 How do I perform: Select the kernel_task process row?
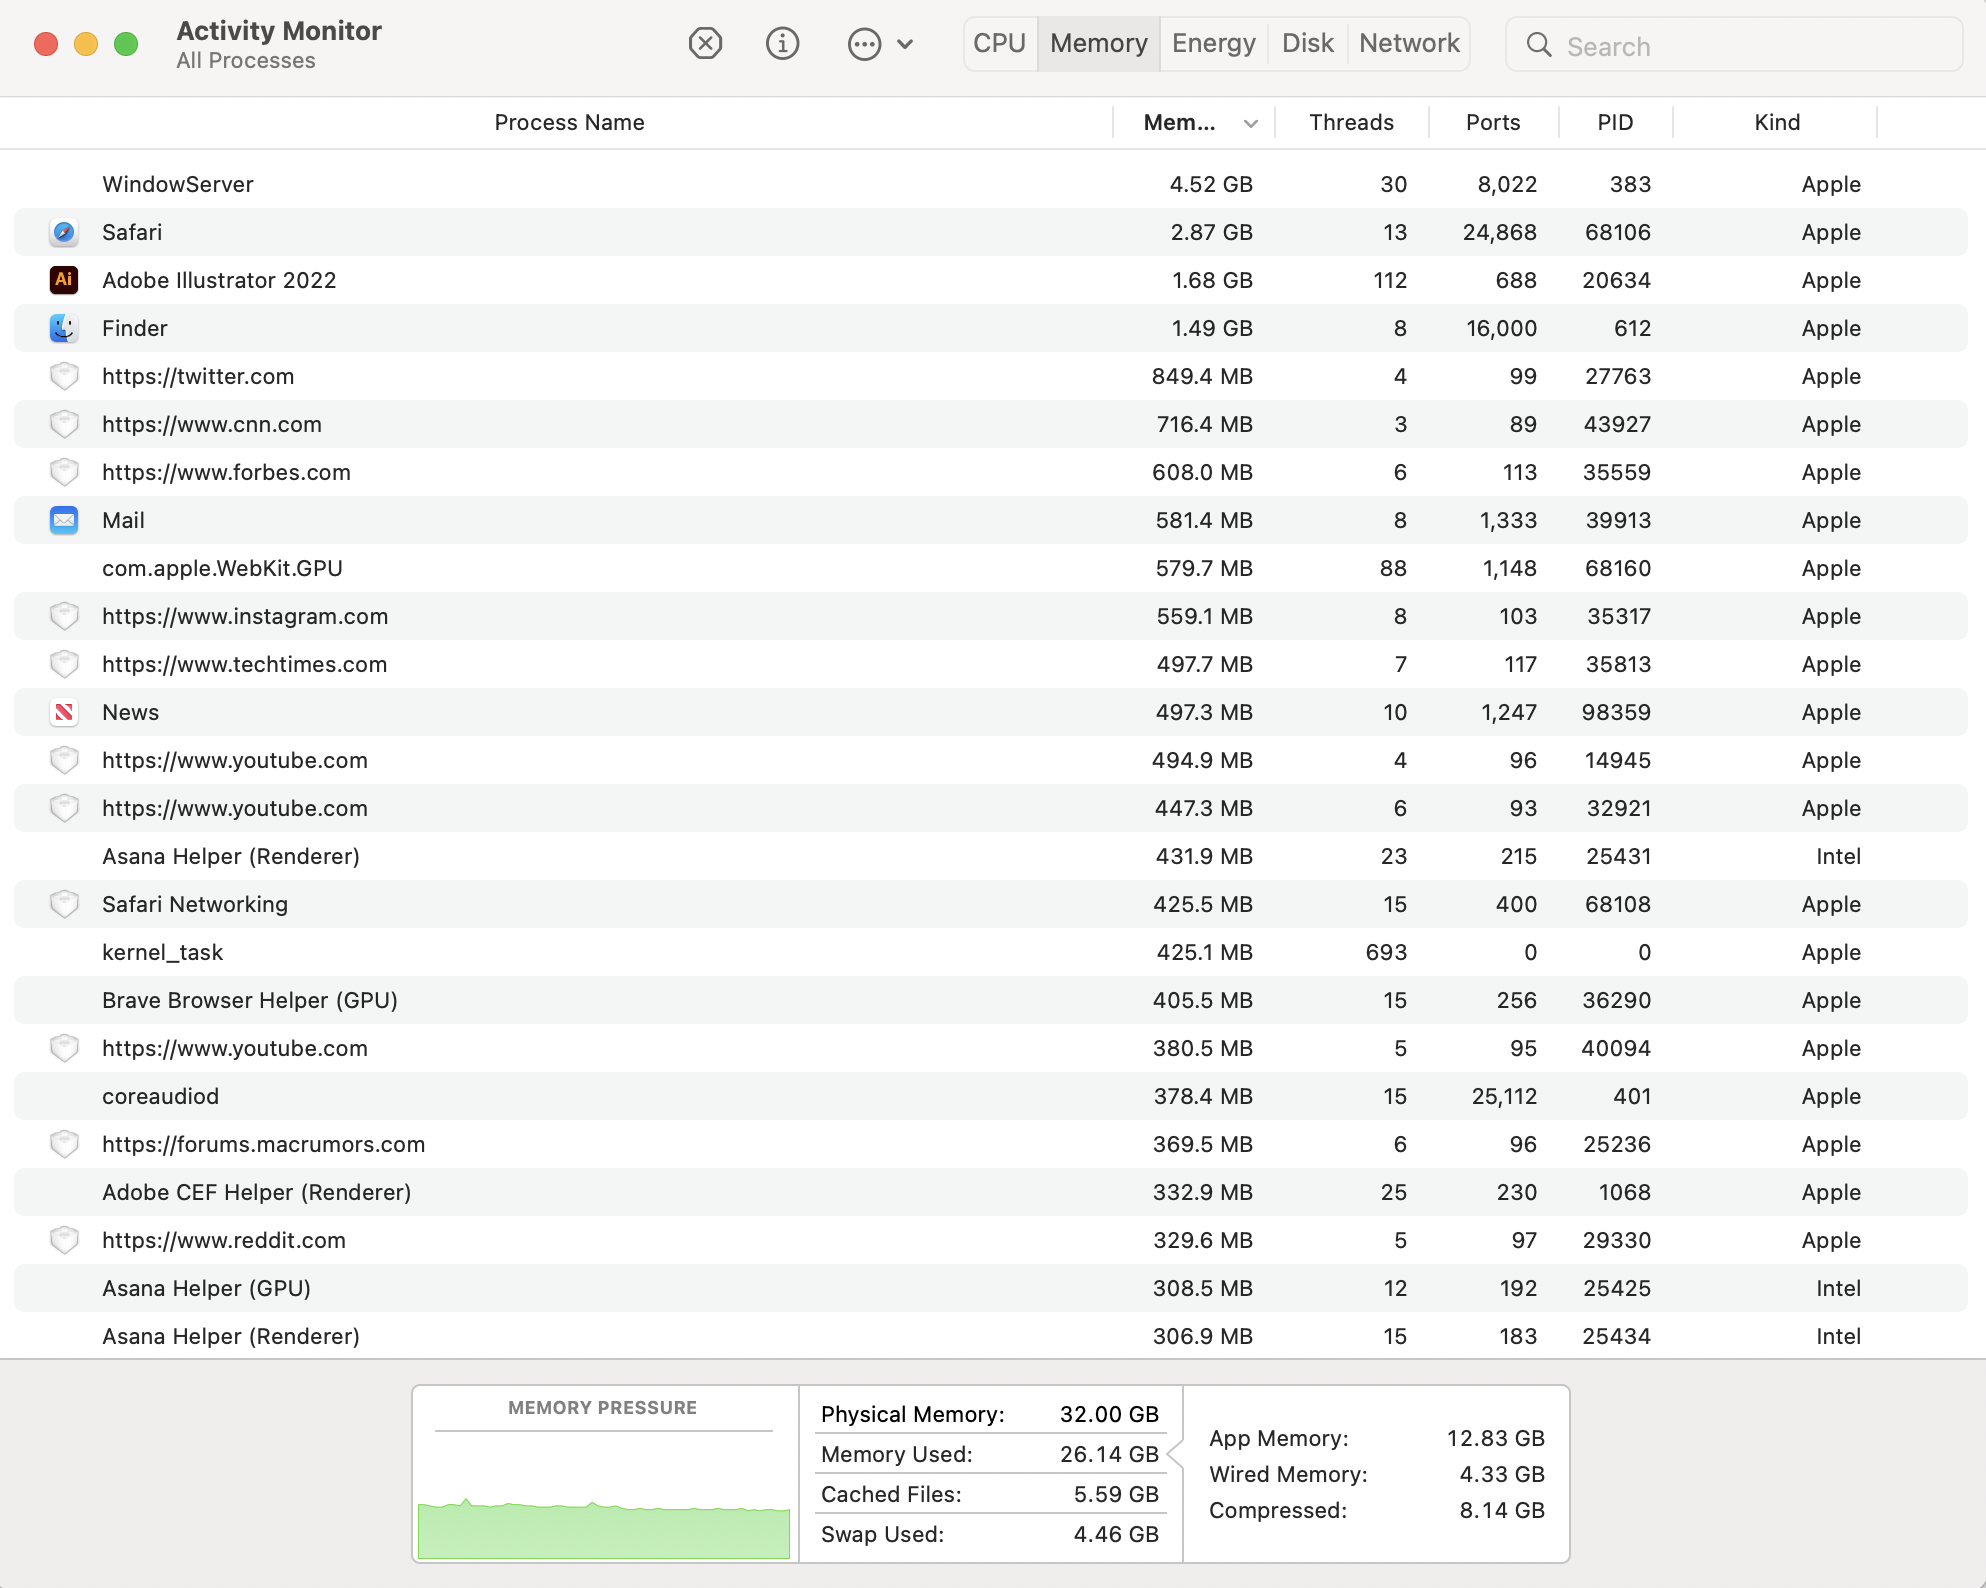[x=991, y=952]
